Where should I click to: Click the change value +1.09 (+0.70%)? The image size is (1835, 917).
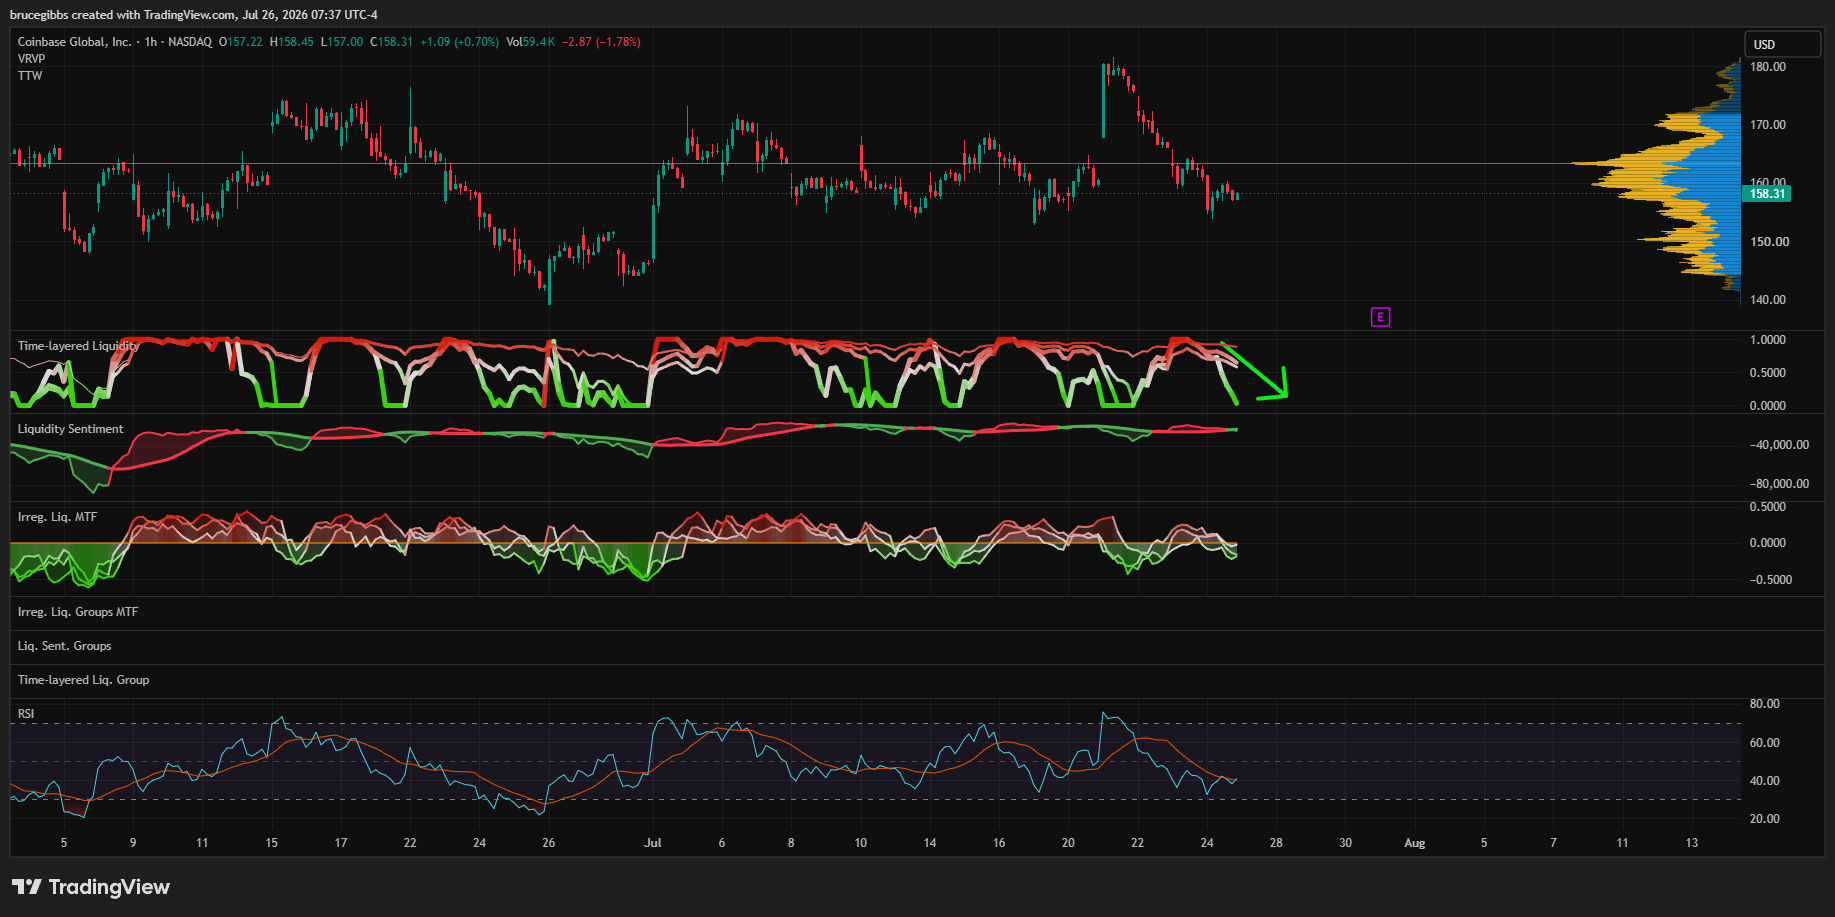pyautogui.click(x=459, y=42)
